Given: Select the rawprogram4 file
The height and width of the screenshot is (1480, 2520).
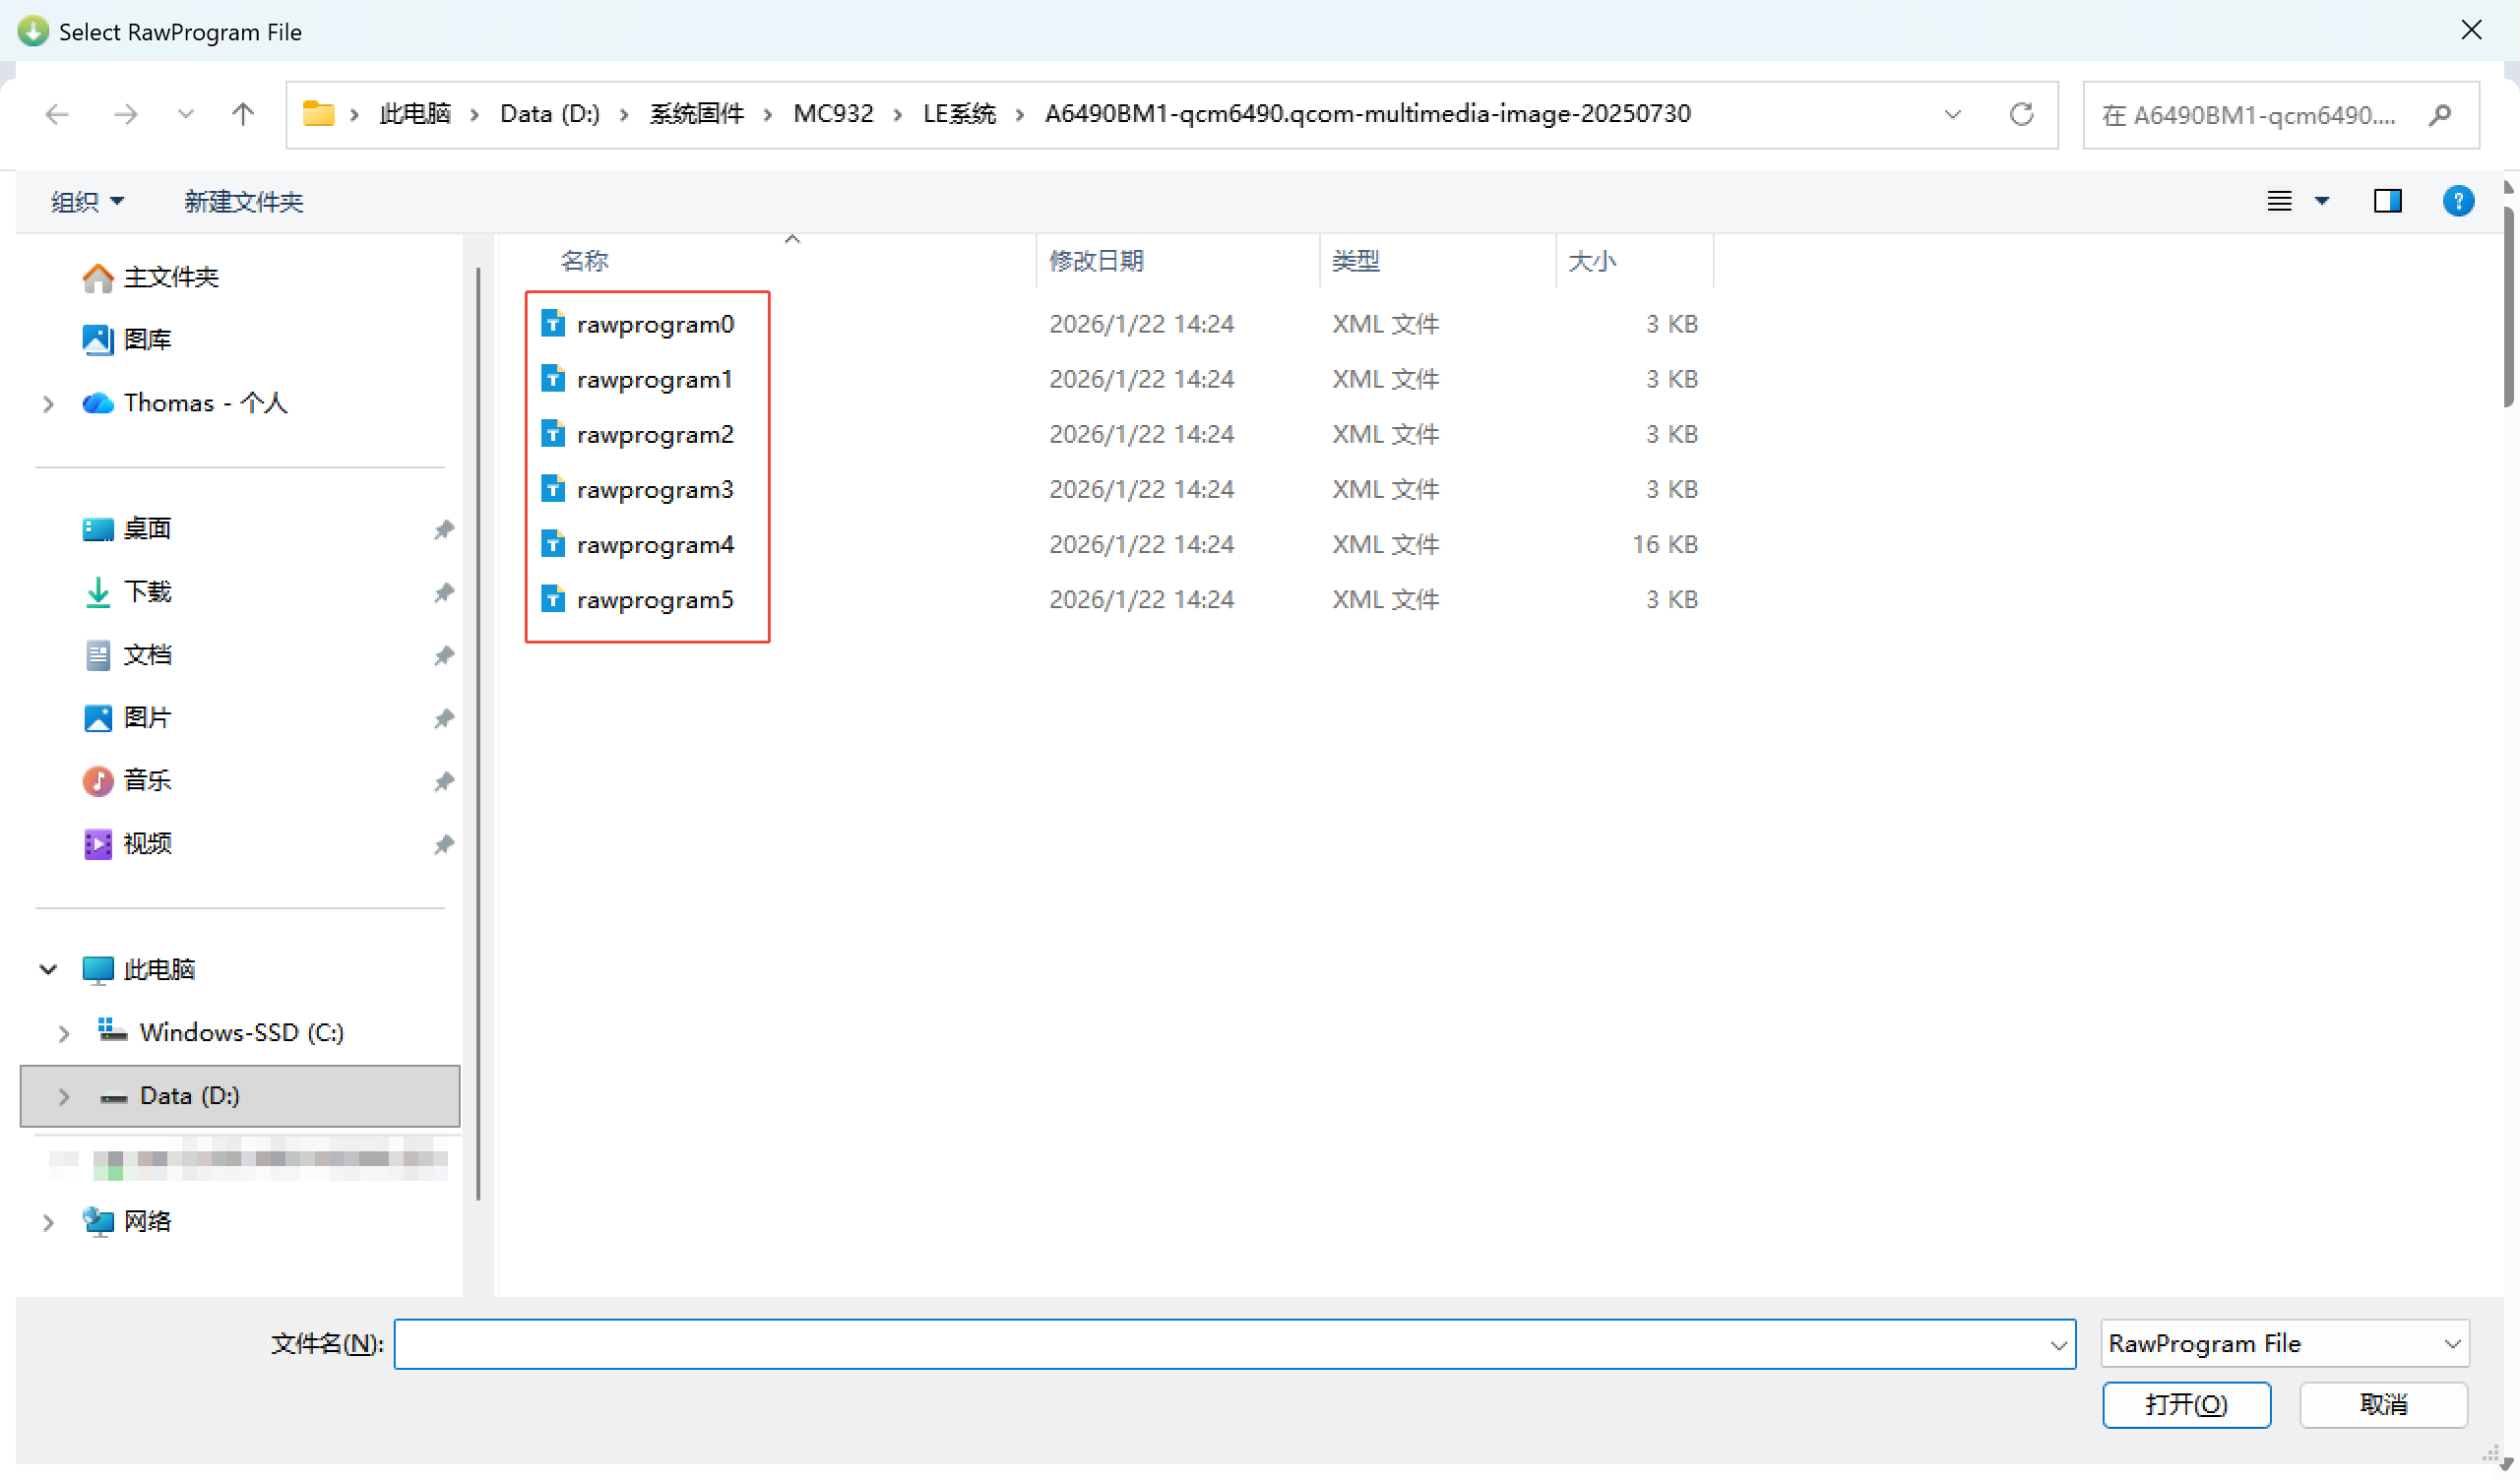Looking at the screenshot, I should click(x=654, y=544).
